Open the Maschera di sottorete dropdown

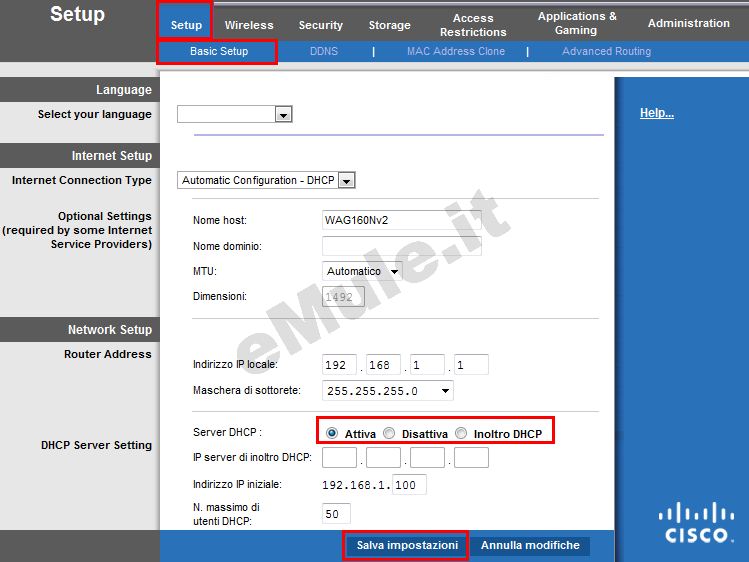click(x=387, y=391)
